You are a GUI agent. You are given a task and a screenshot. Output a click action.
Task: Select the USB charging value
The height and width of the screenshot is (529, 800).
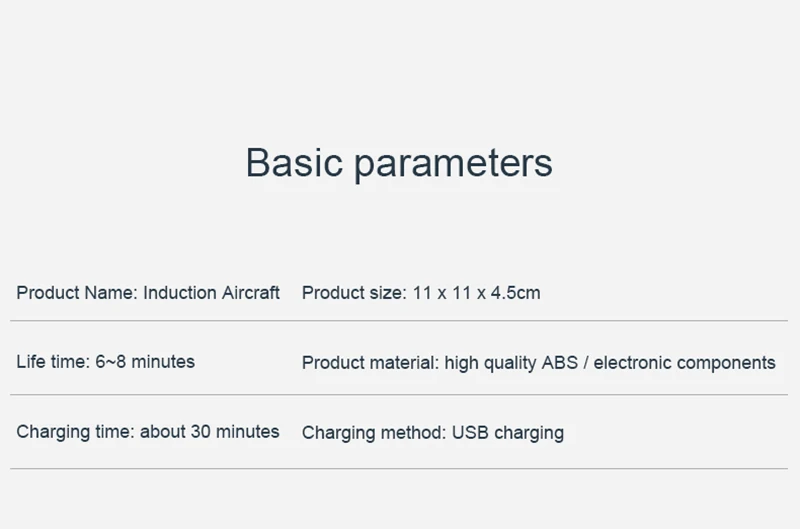(508, 433)
